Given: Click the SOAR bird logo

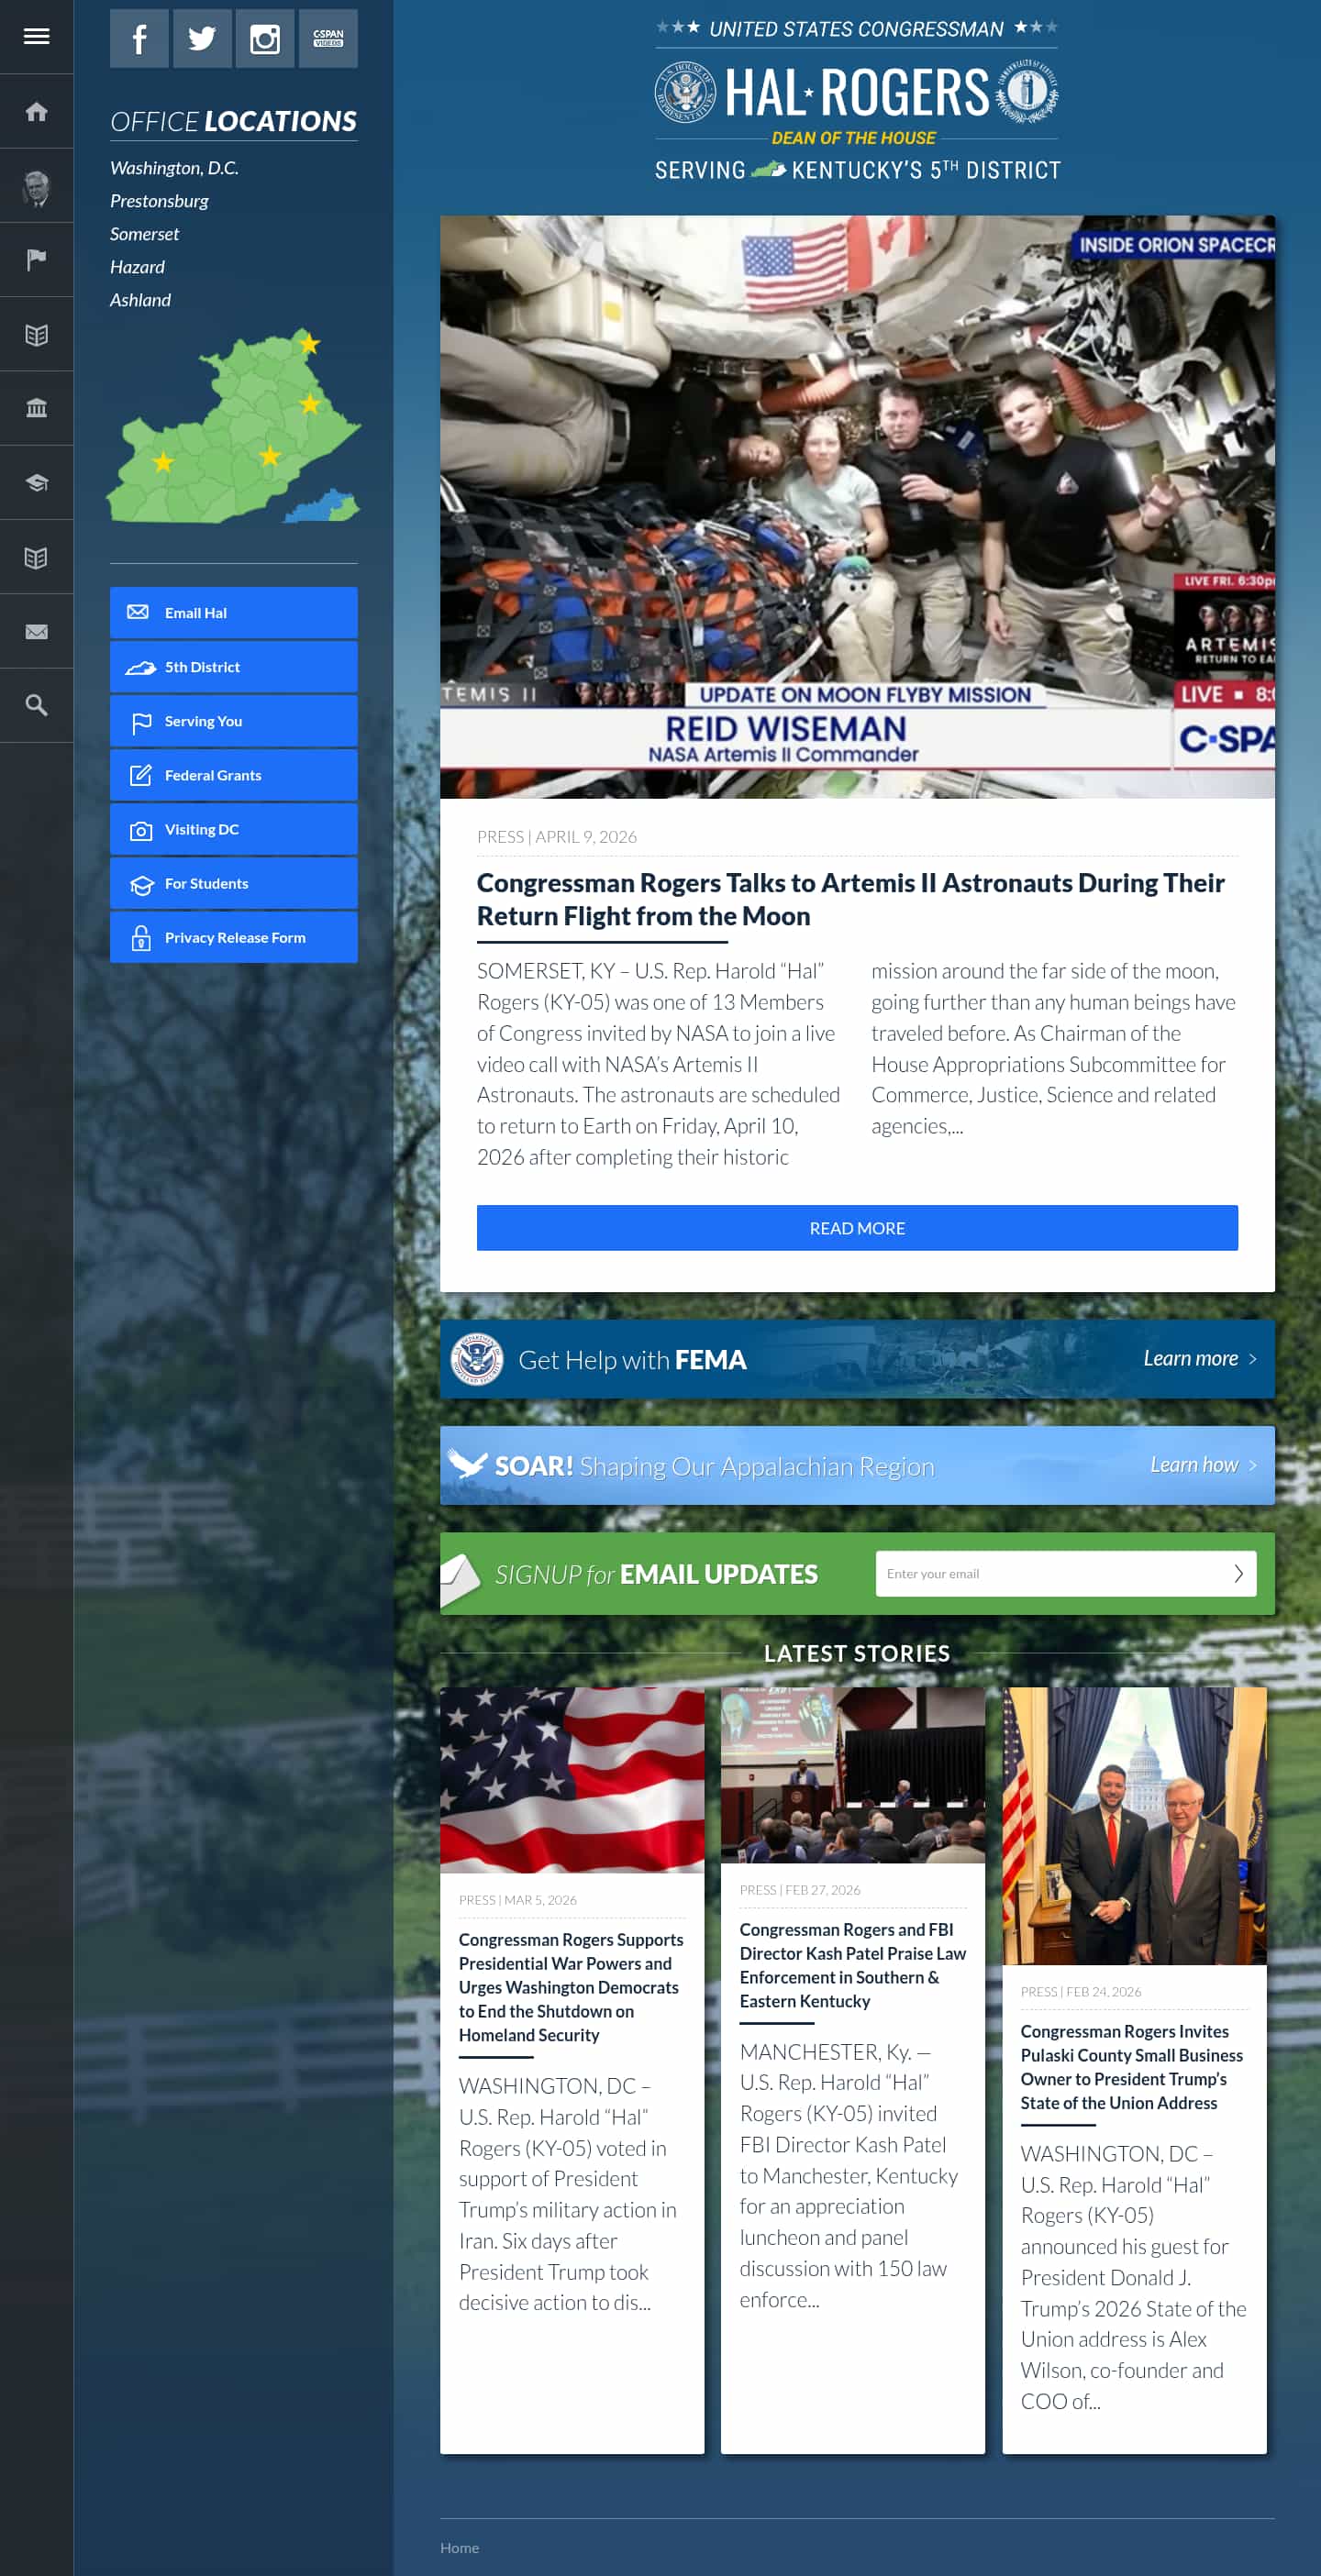Looking at the screenshot, I should 467,1465.
